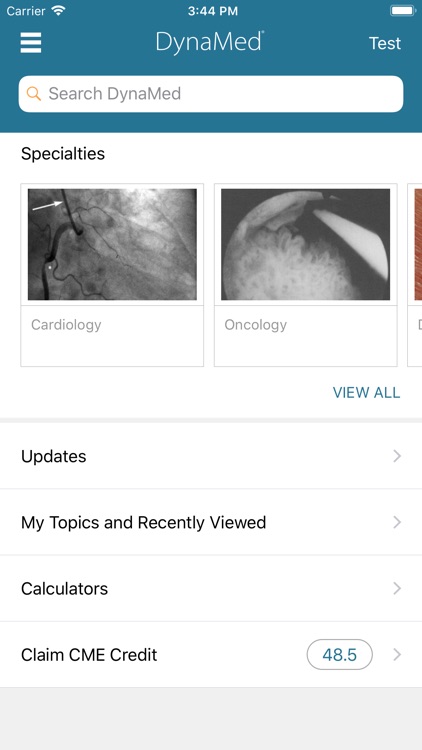Tap the 48.5 credit badge
The height and width of the screenshot is (750, 422).
coord(340,655)
